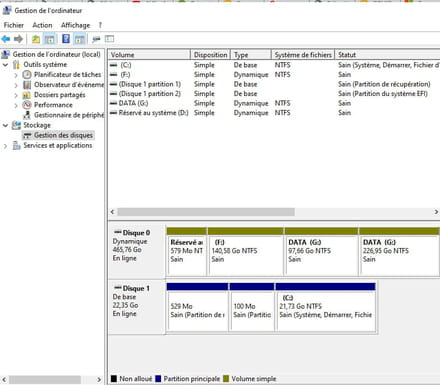Open the ? help menu
This screenshot has height=385, width=440.
tap(100, 25)
